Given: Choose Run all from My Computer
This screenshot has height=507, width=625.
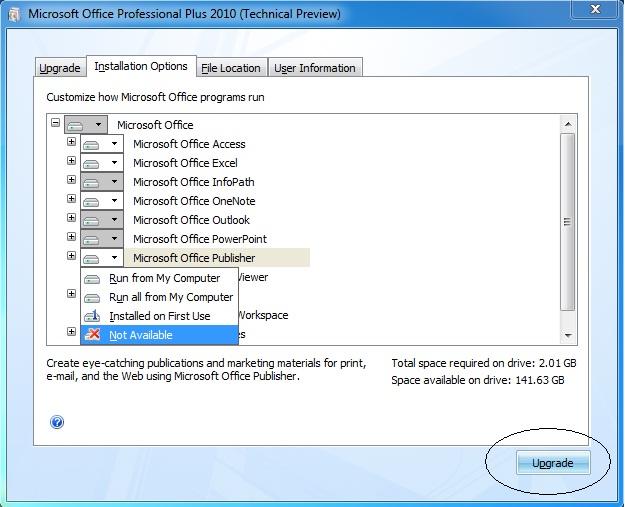Looking at the screenshot, I should point(159,297).
